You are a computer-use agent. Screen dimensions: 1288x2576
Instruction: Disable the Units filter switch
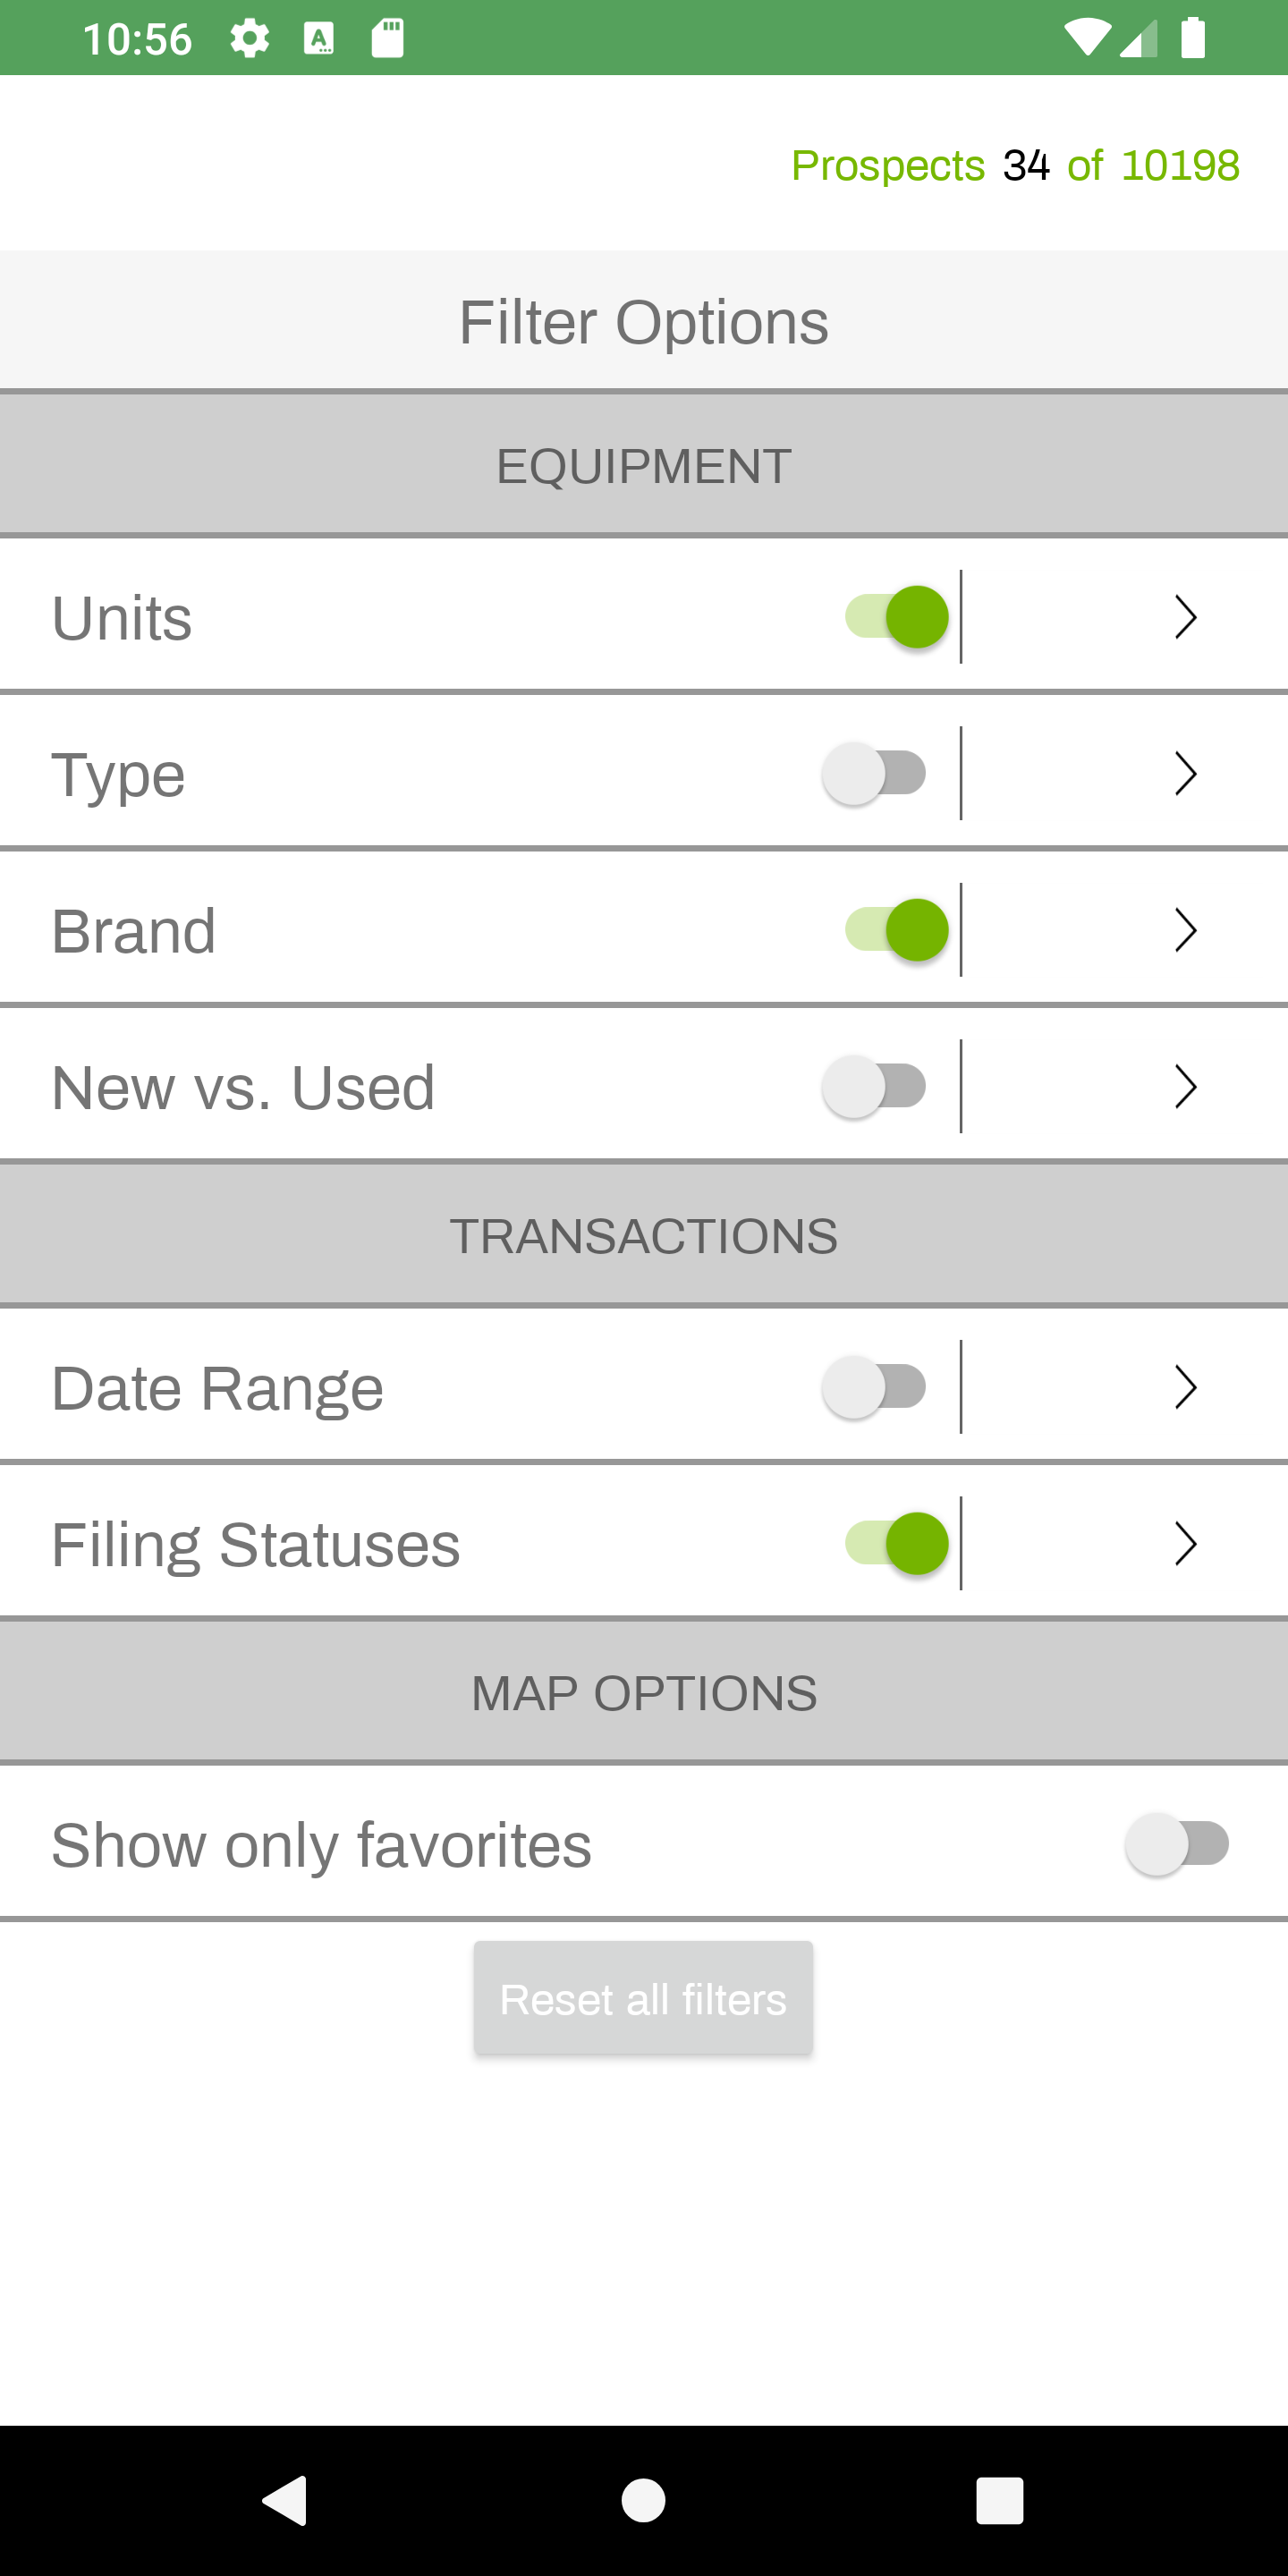click(x=896, y=617)
